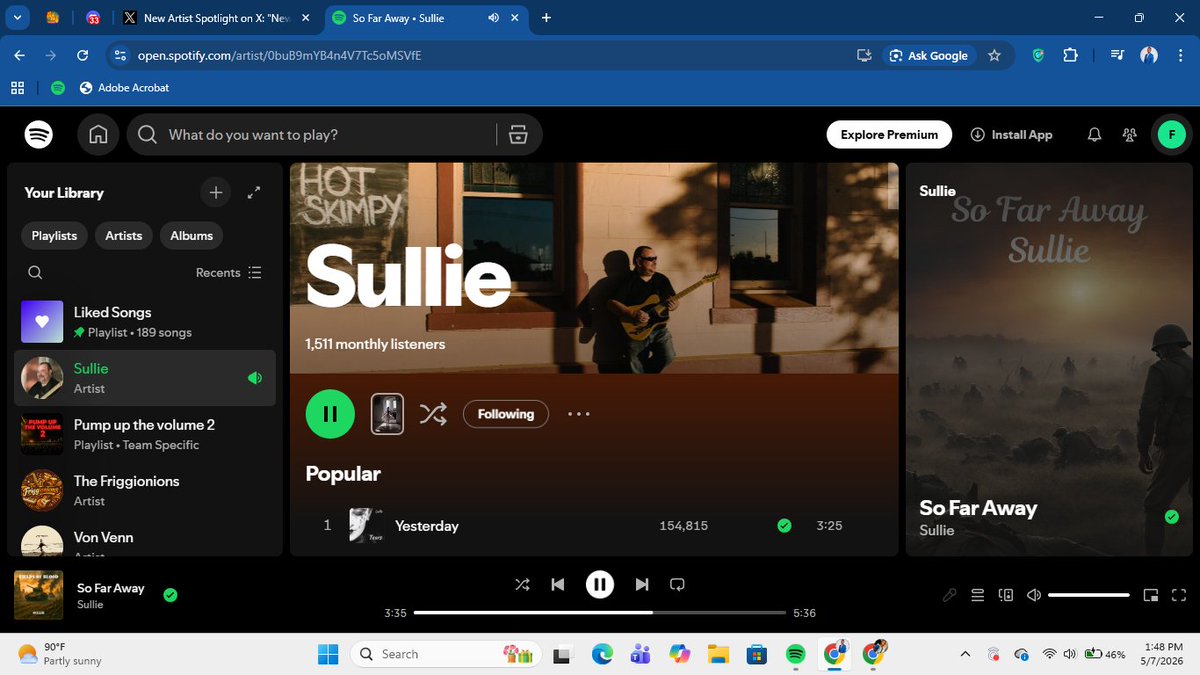This screenshot has width=1200, height=675.
Task: Filter library by Albums
Action: pos(192,236)
